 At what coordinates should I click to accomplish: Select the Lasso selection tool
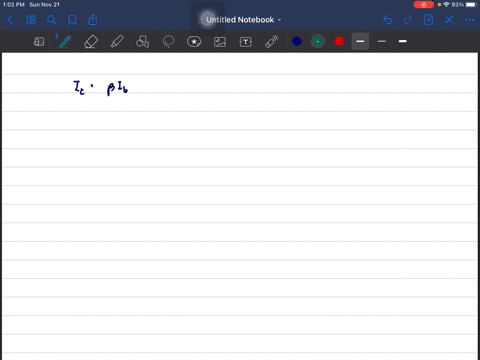(168, 42)
